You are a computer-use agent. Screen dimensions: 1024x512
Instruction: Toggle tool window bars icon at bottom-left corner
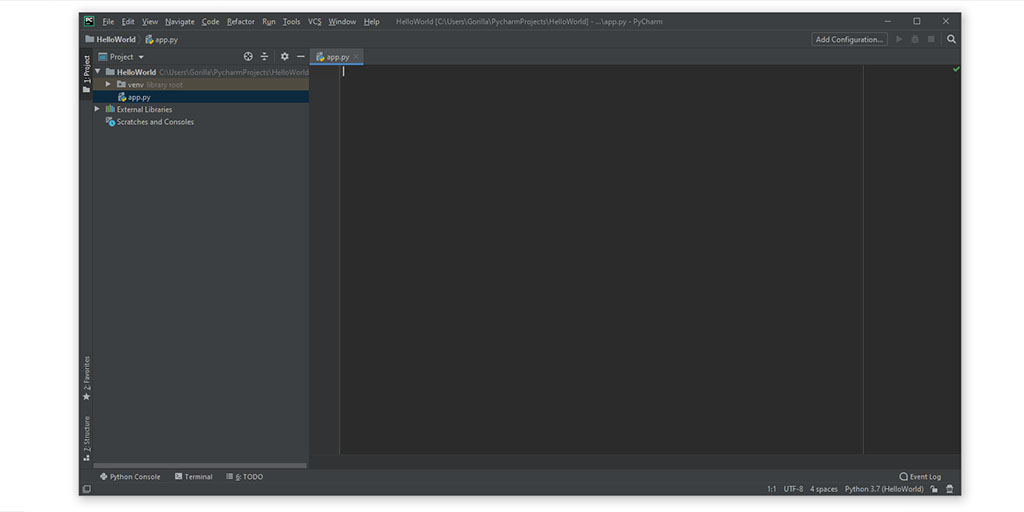86,489
